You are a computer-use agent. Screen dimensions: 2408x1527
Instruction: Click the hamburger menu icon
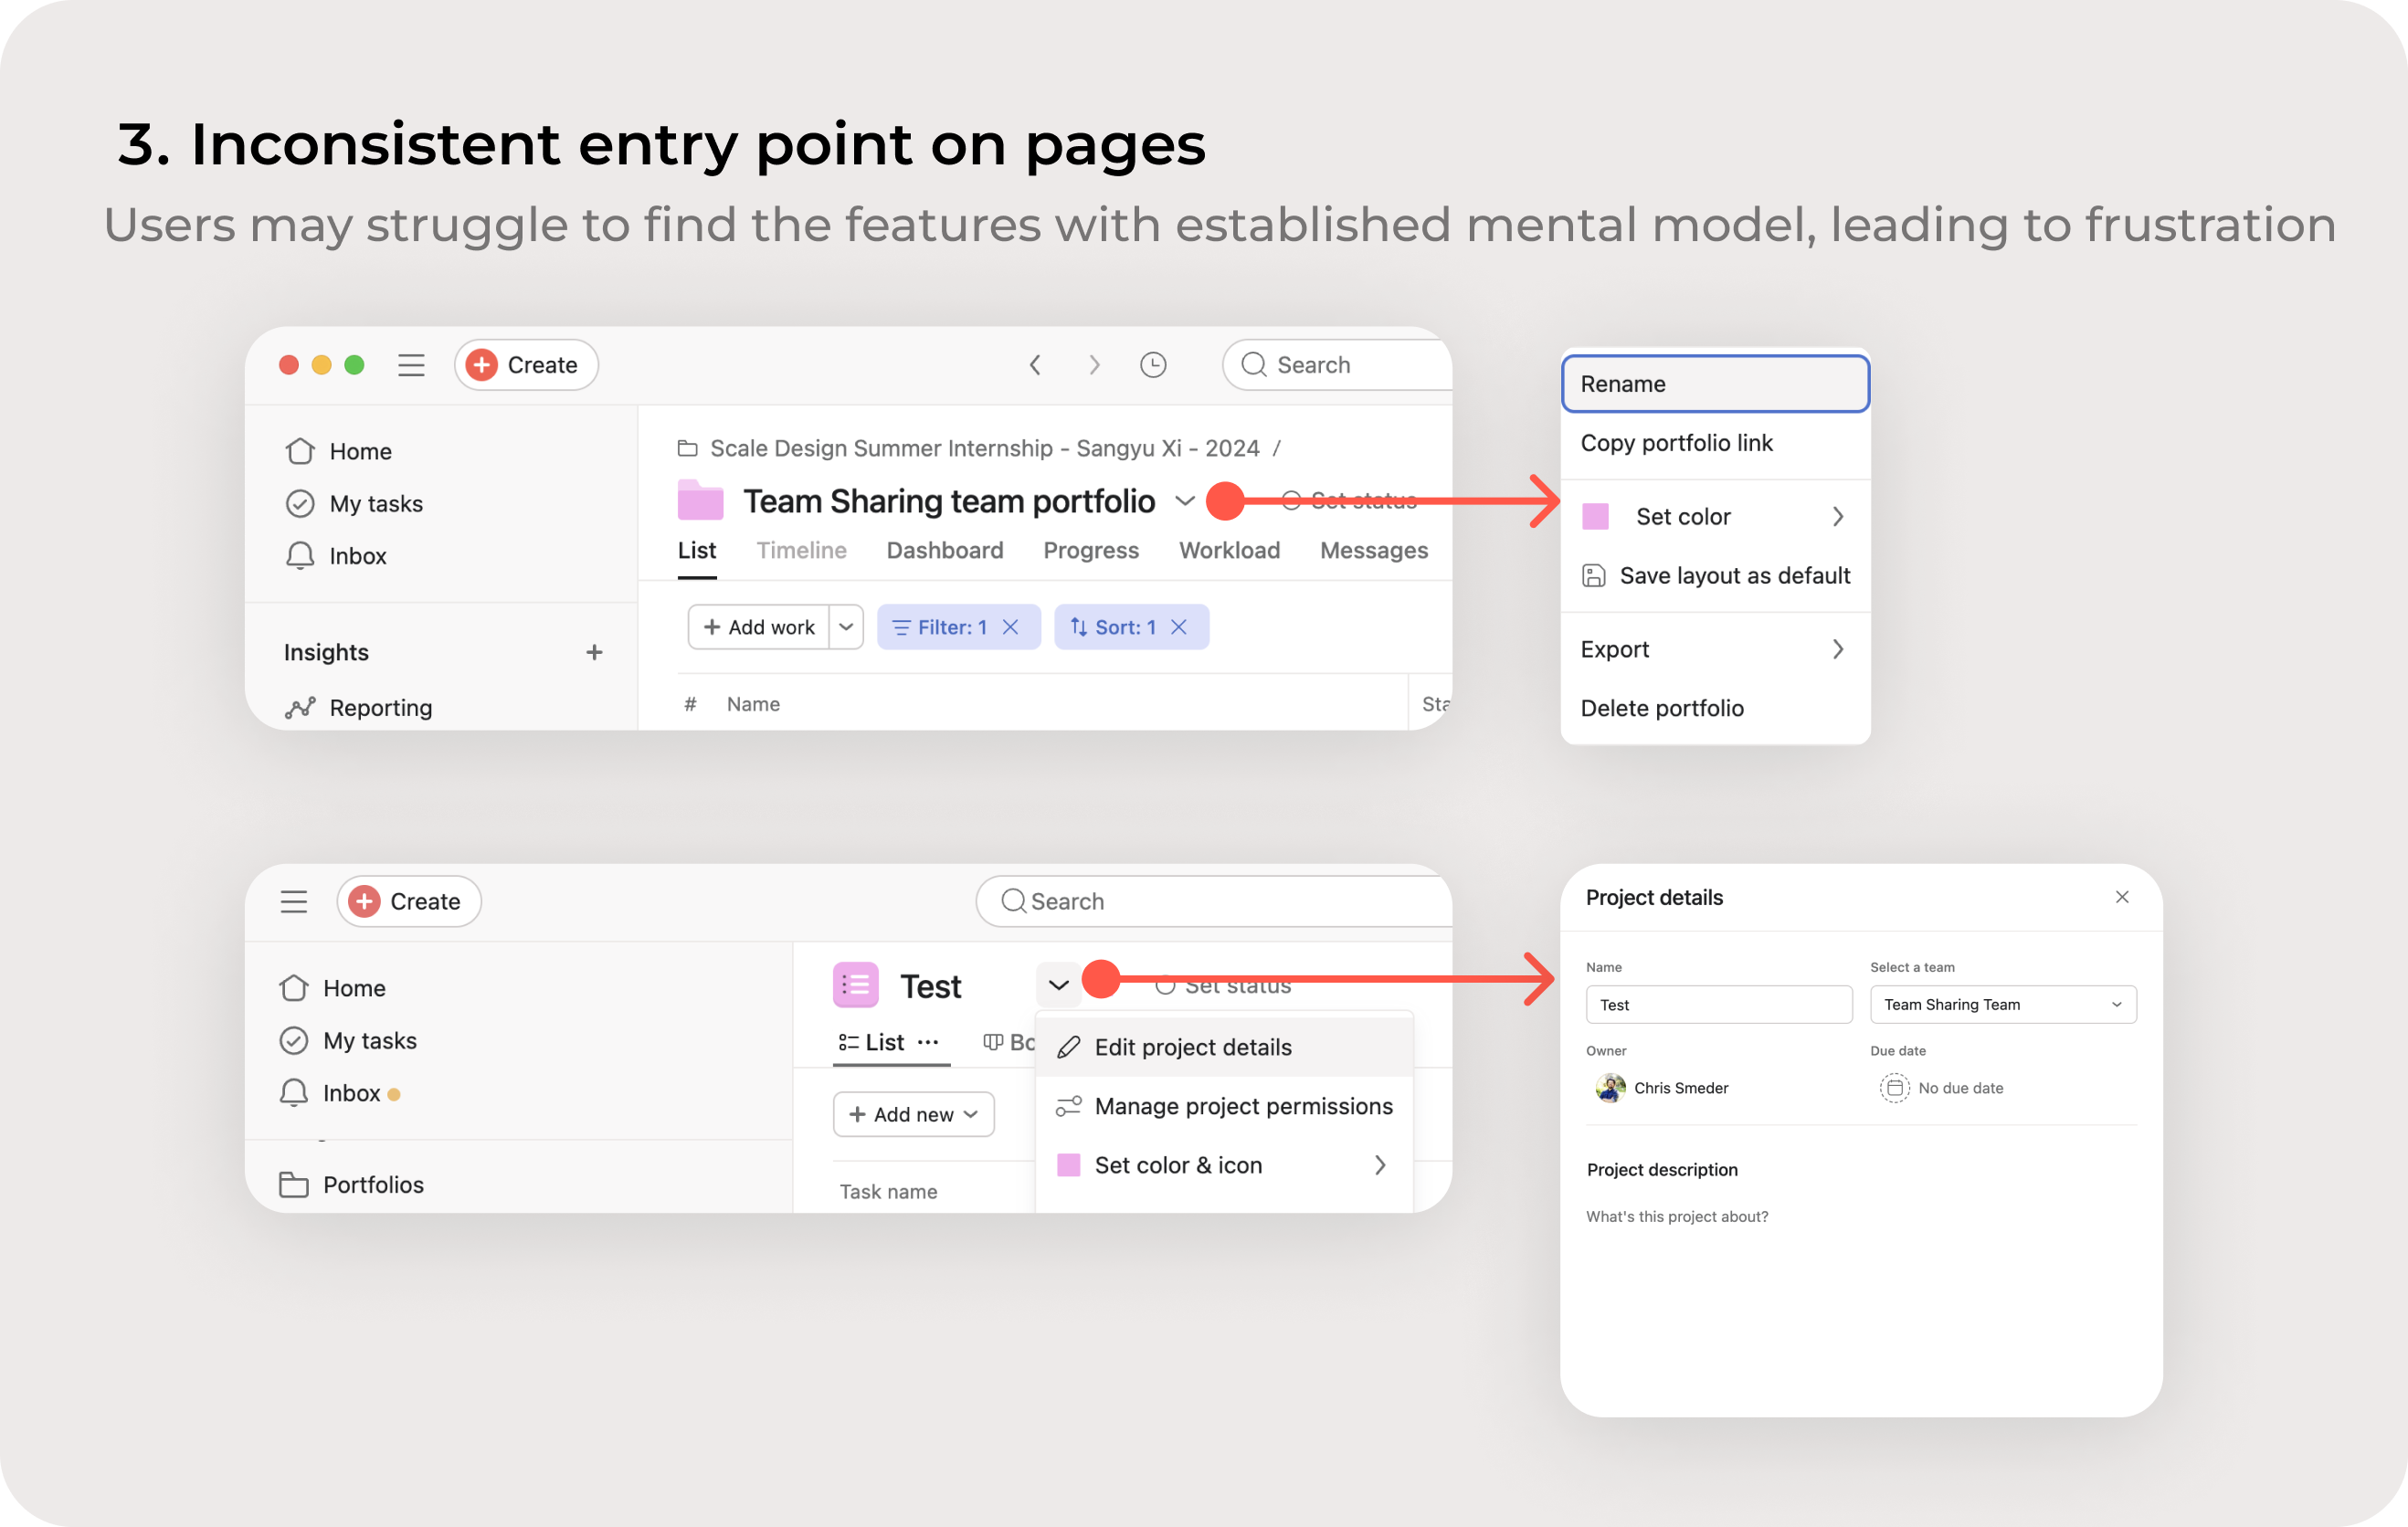(411, 365)
